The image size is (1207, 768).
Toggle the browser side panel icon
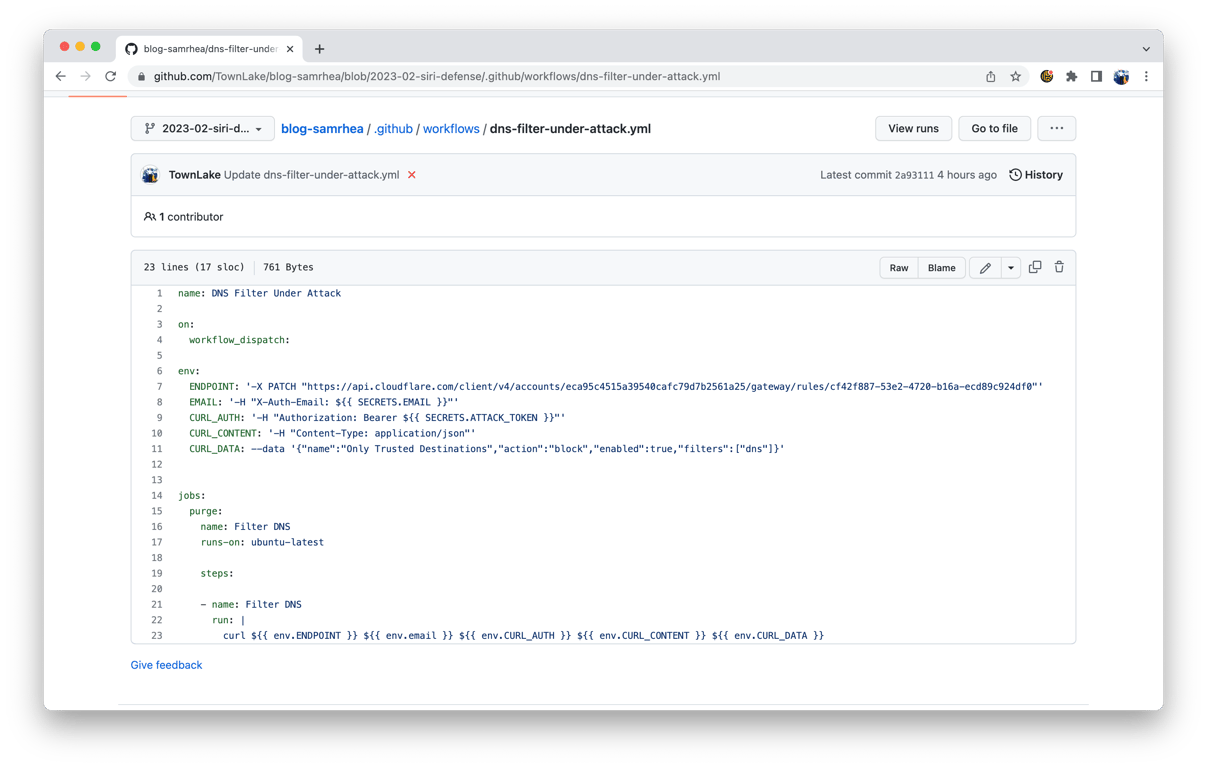(x=1096, y=76)
